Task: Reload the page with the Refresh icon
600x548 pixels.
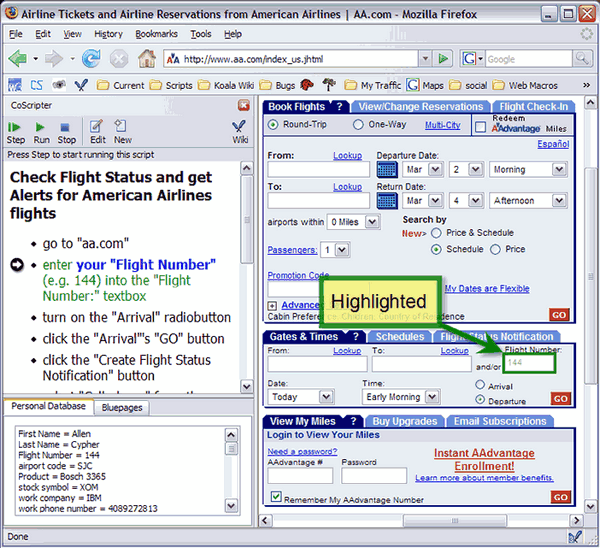Action: click(91, 59)
